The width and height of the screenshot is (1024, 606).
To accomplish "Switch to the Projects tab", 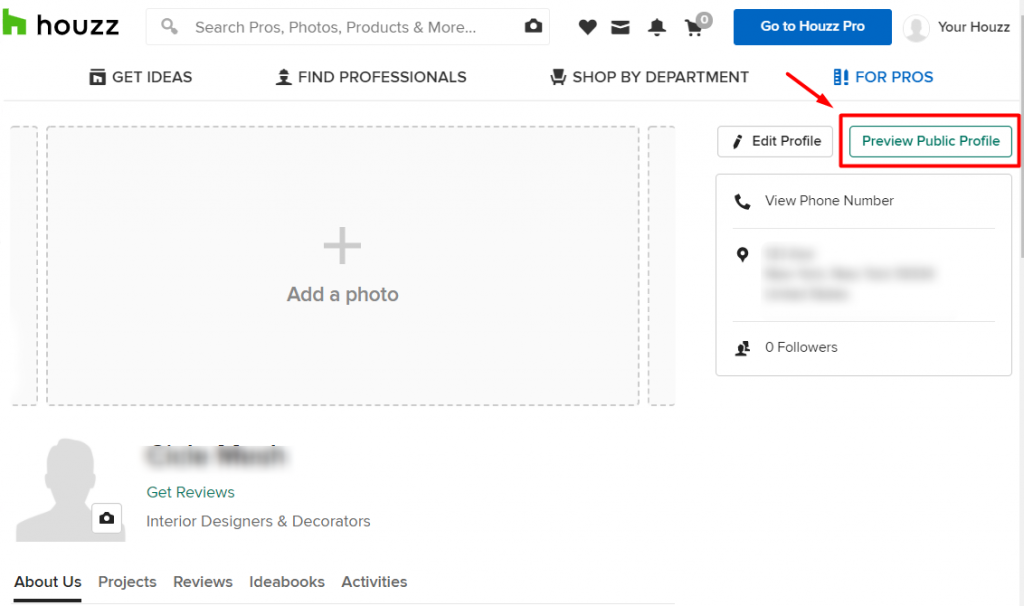I will point(127,582).
